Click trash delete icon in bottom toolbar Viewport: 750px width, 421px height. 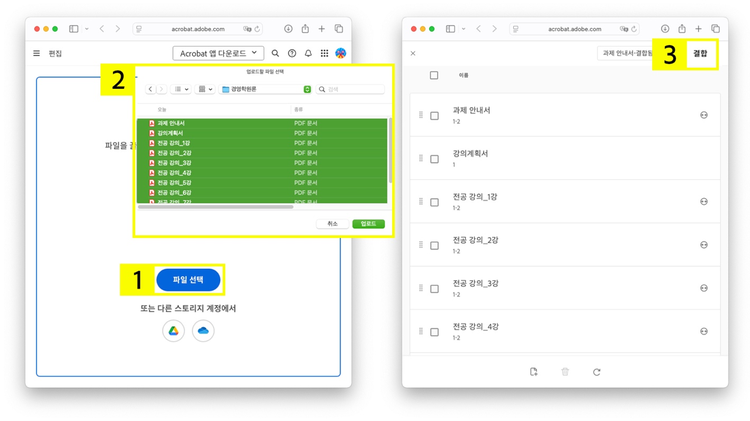coord(565,372)
